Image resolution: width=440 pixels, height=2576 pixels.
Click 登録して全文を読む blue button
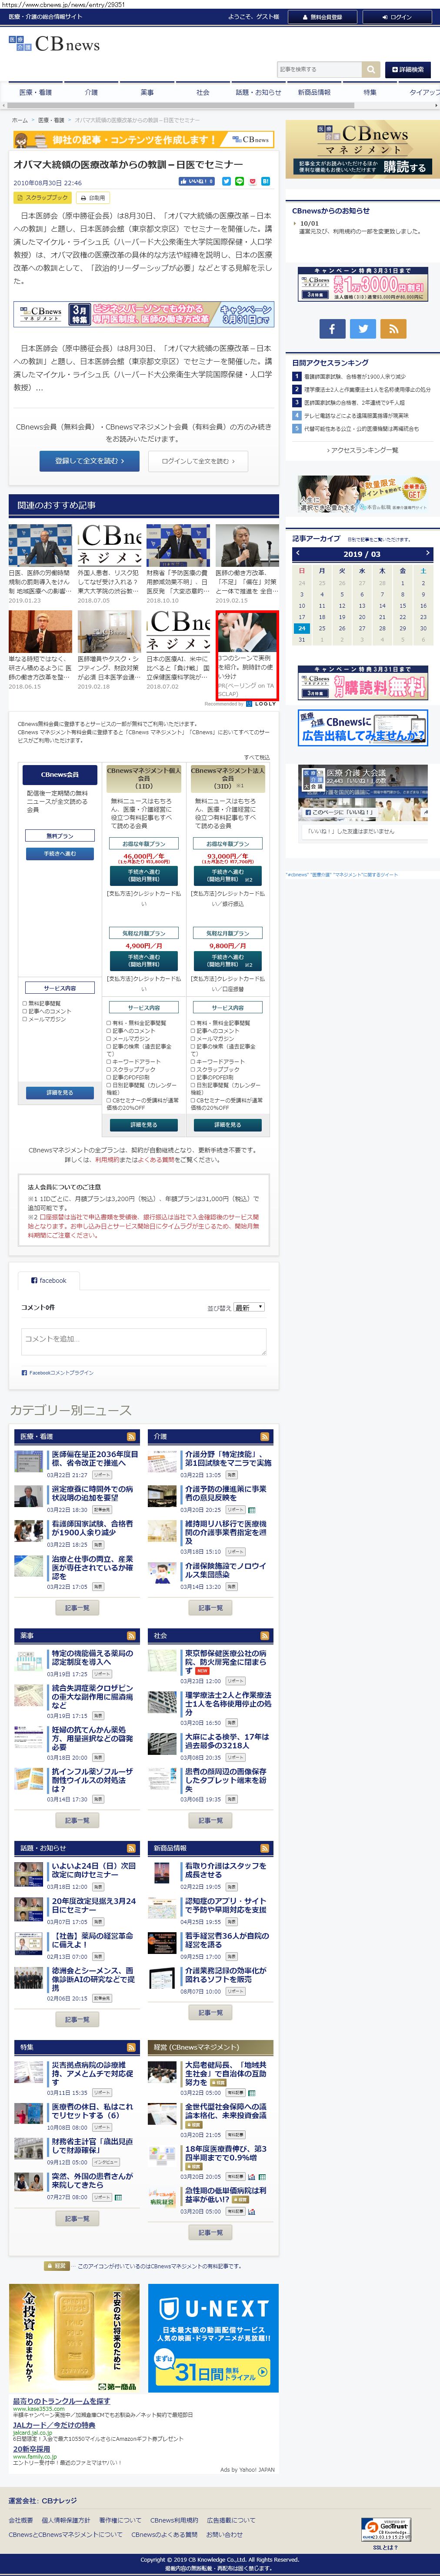(89, 461)
